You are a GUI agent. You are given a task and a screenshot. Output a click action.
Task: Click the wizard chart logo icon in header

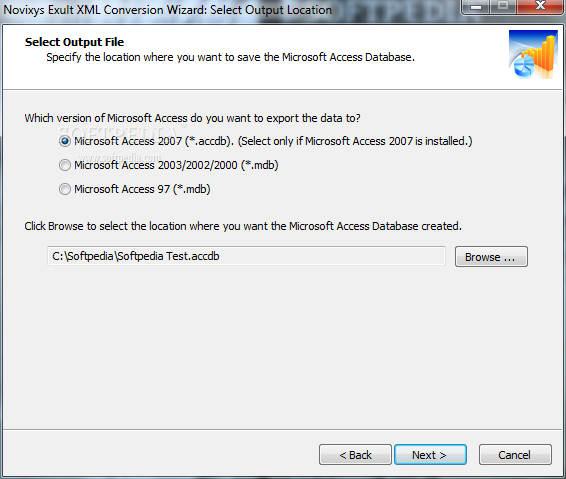pyautogui.click(x=533, y=55)
